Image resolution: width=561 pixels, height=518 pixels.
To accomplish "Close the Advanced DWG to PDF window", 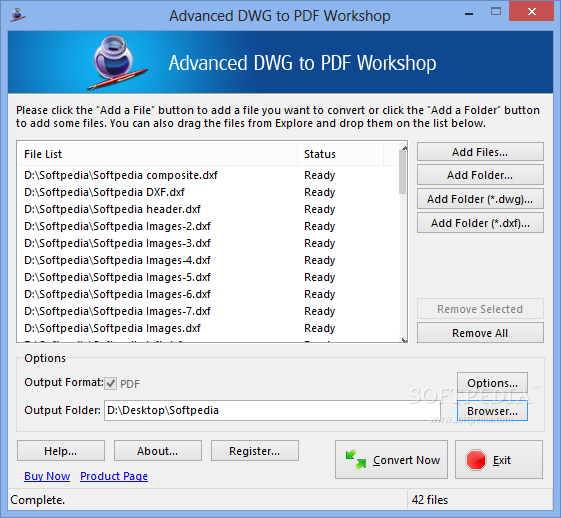I will pyautogui.click(x=532, y=11).
